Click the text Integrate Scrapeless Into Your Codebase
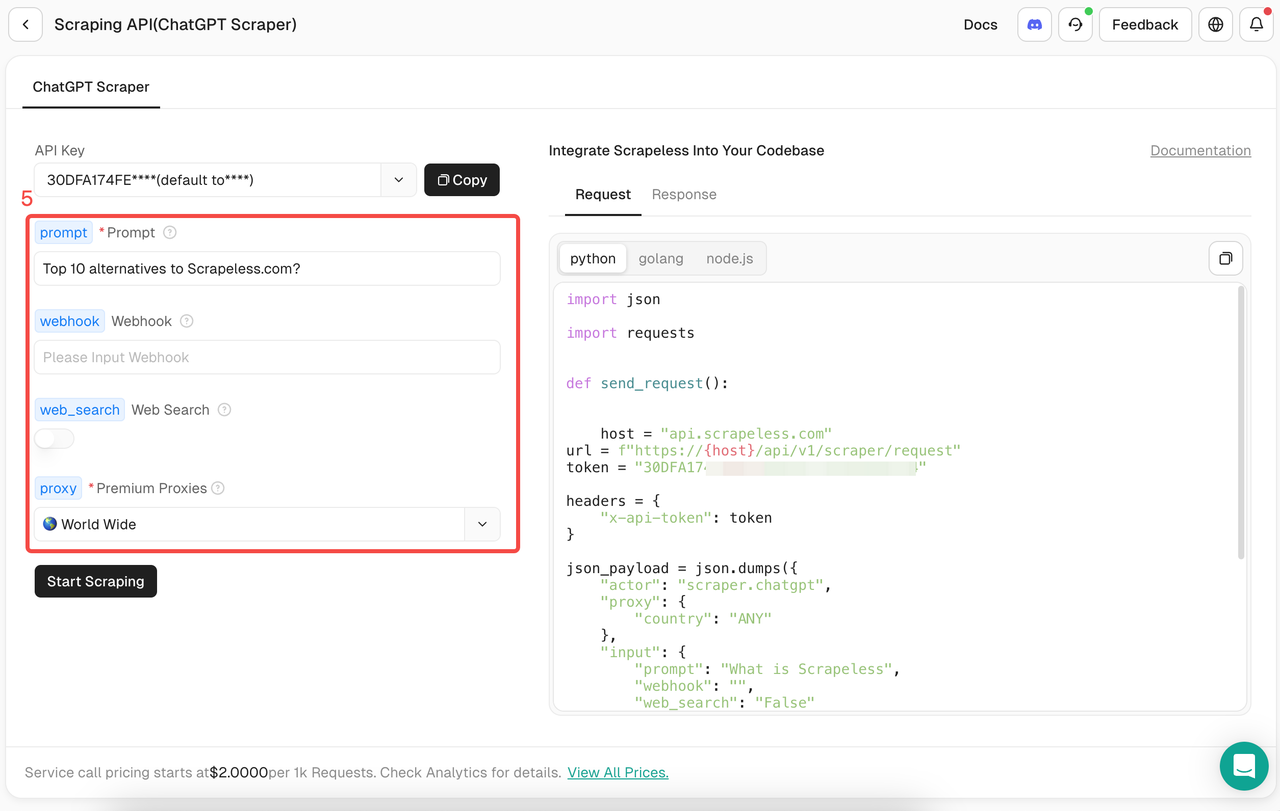1280x811 pixels. pyautogui.click(x=686, y=151)
